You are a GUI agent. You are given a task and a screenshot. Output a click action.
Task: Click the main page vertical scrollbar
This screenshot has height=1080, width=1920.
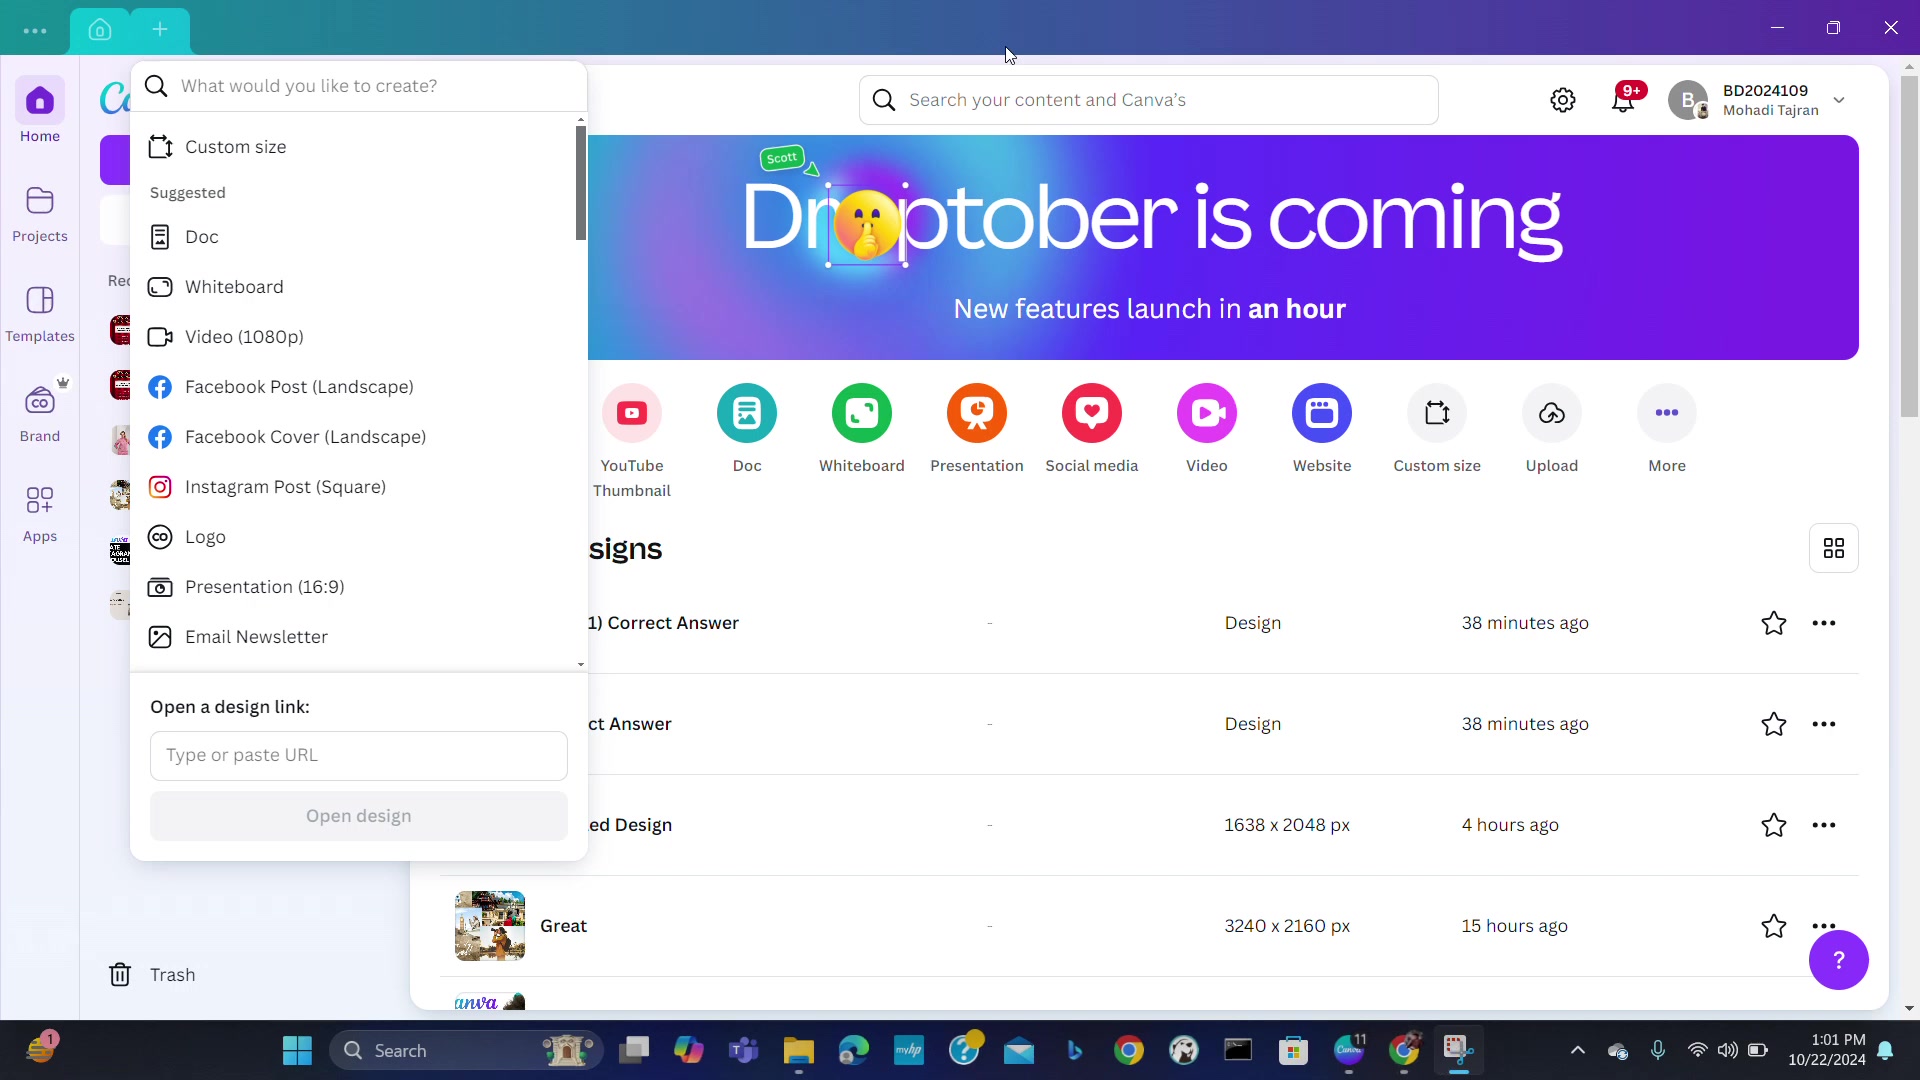(x=1909, y=245)
